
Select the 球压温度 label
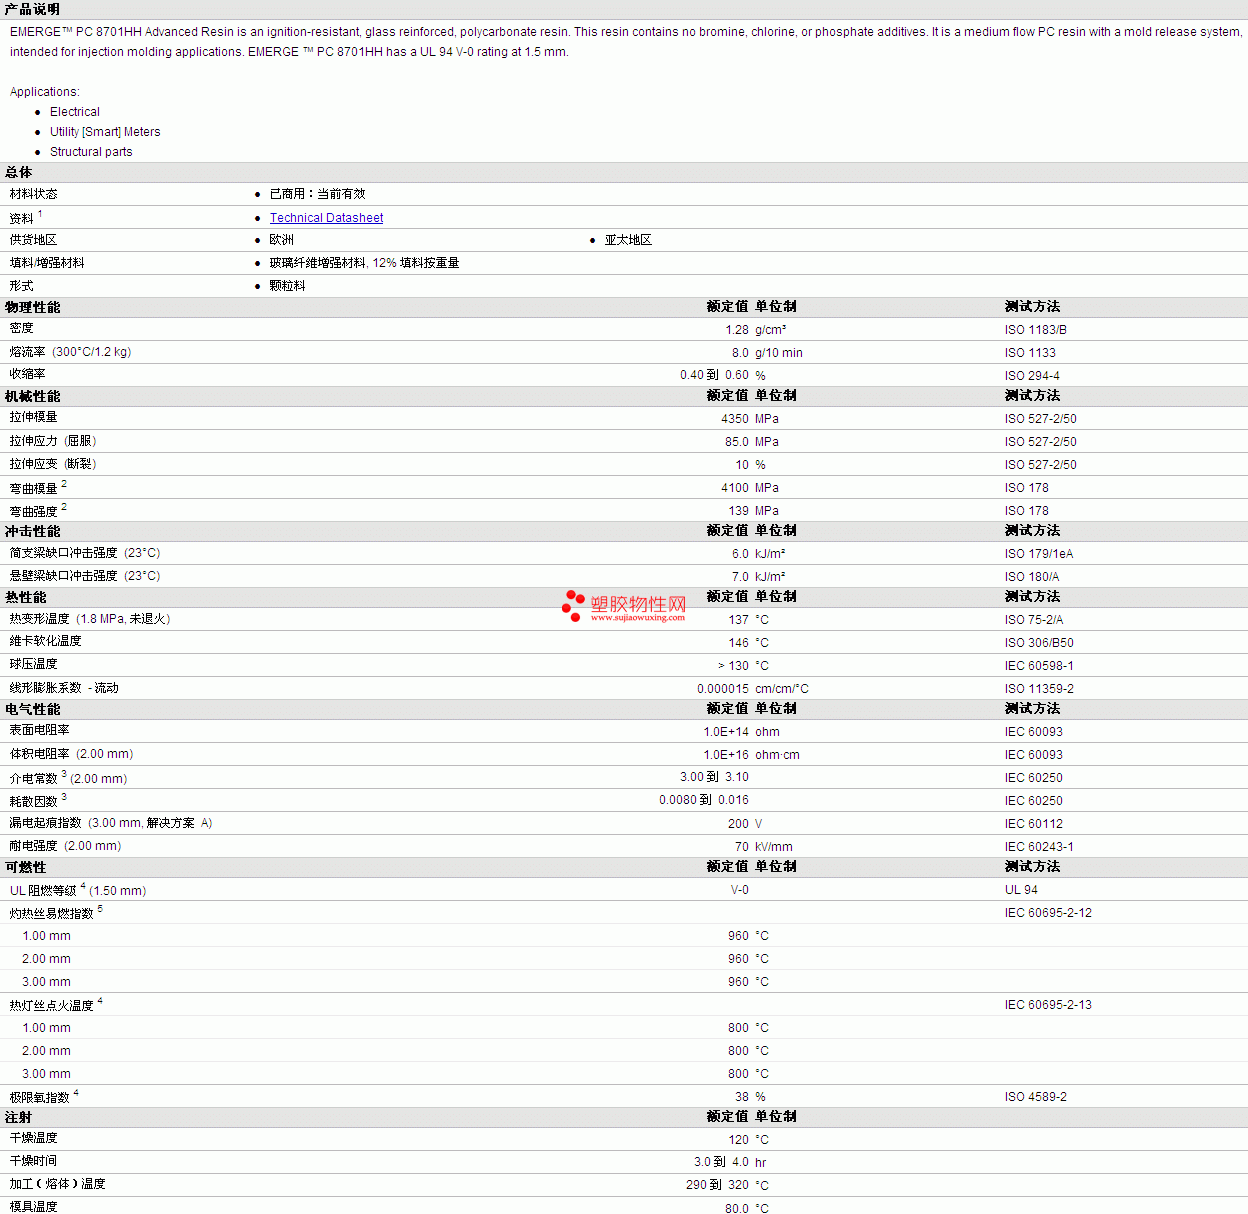(33, 664)
